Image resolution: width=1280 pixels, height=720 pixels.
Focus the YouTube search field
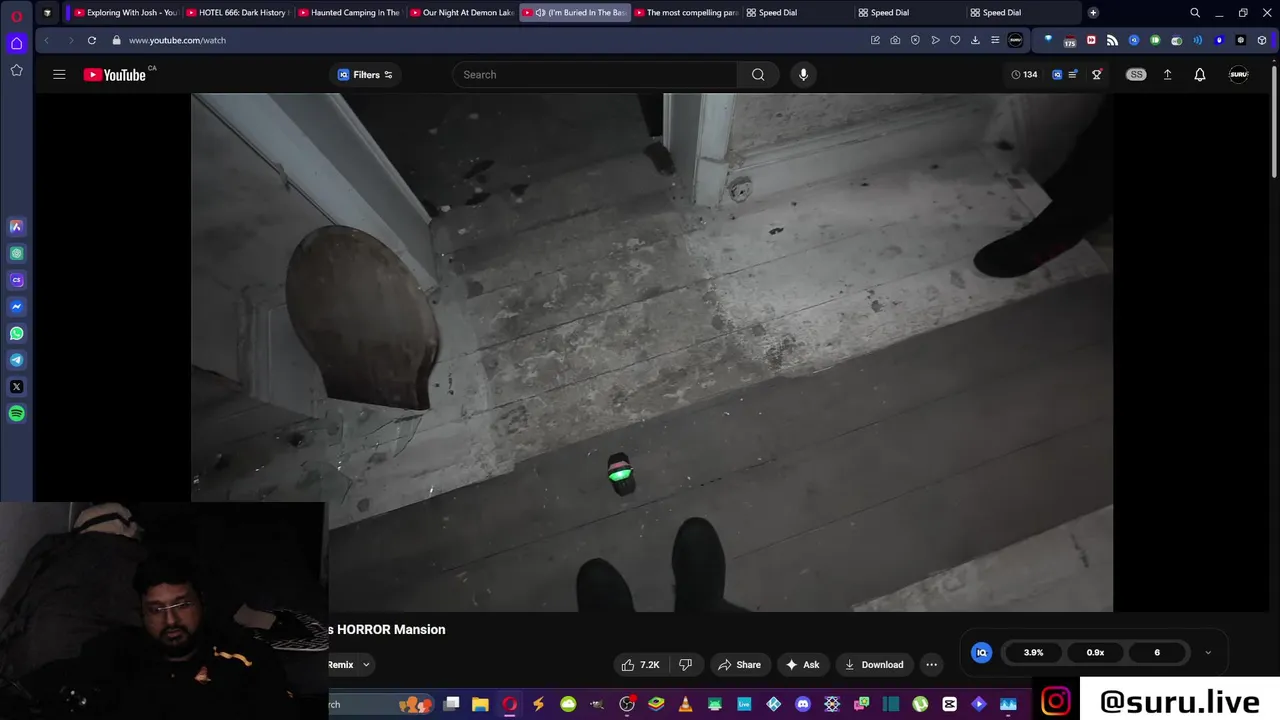pos(595,75)
